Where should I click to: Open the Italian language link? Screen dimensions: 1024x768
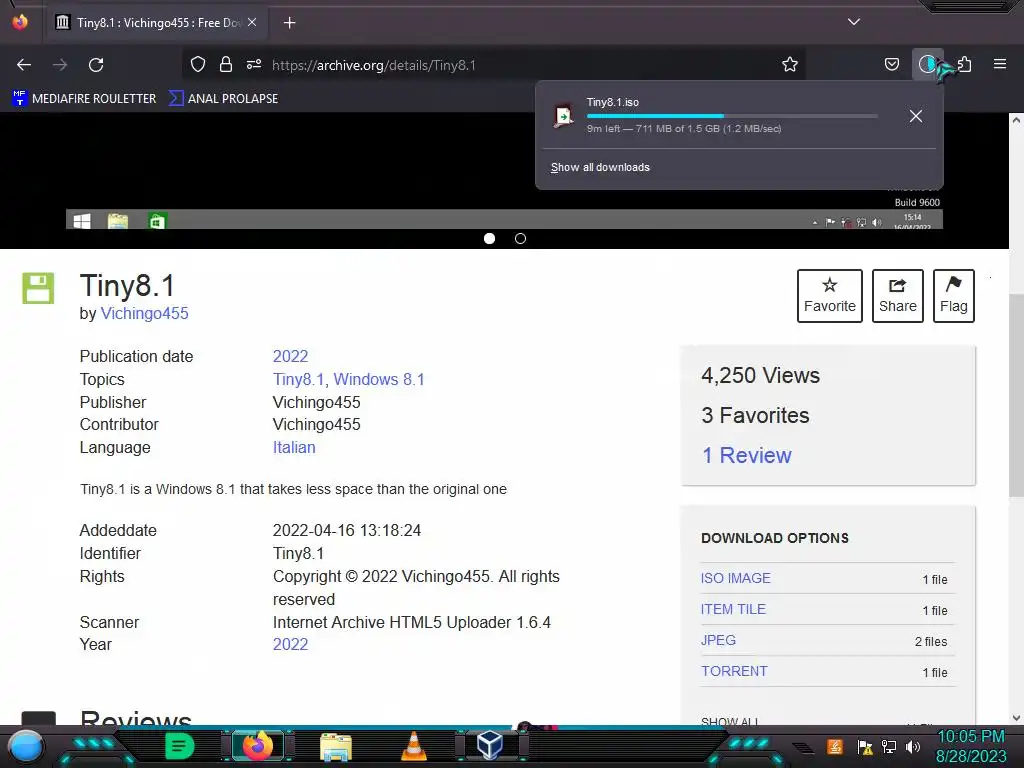[x=294, y=447]
